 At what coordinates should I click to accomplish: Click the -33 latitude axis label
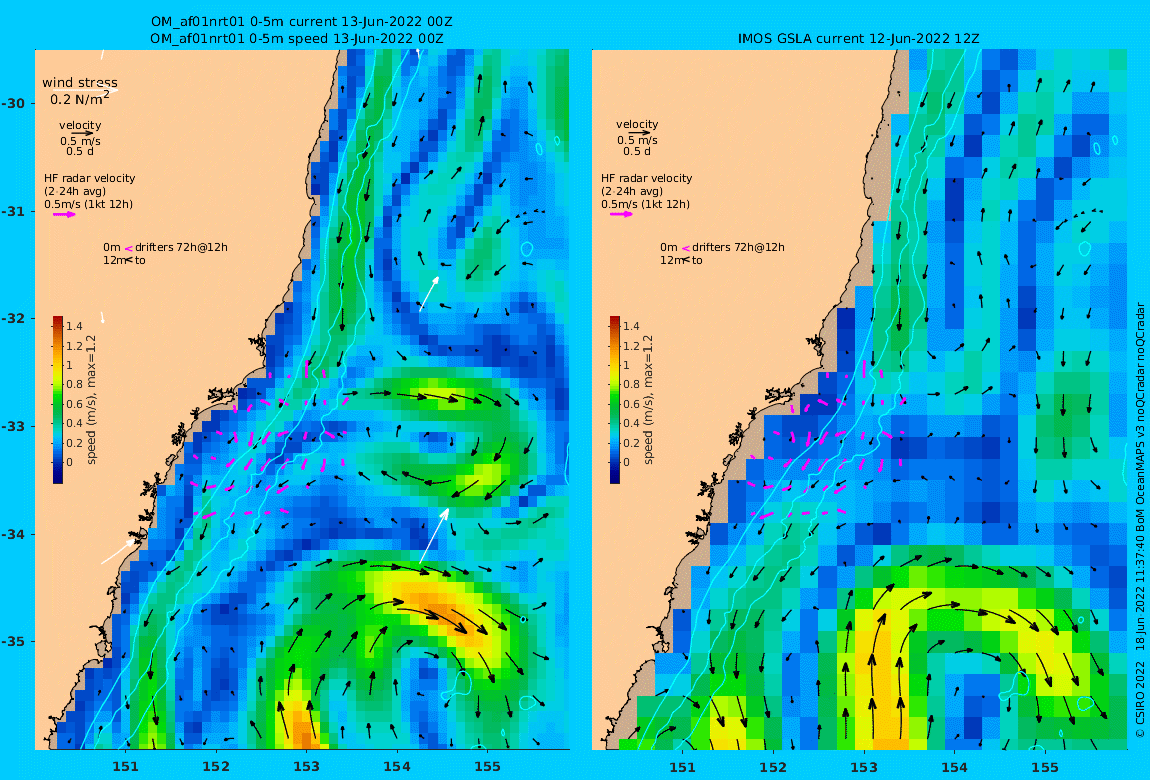[x=12, y=427]
